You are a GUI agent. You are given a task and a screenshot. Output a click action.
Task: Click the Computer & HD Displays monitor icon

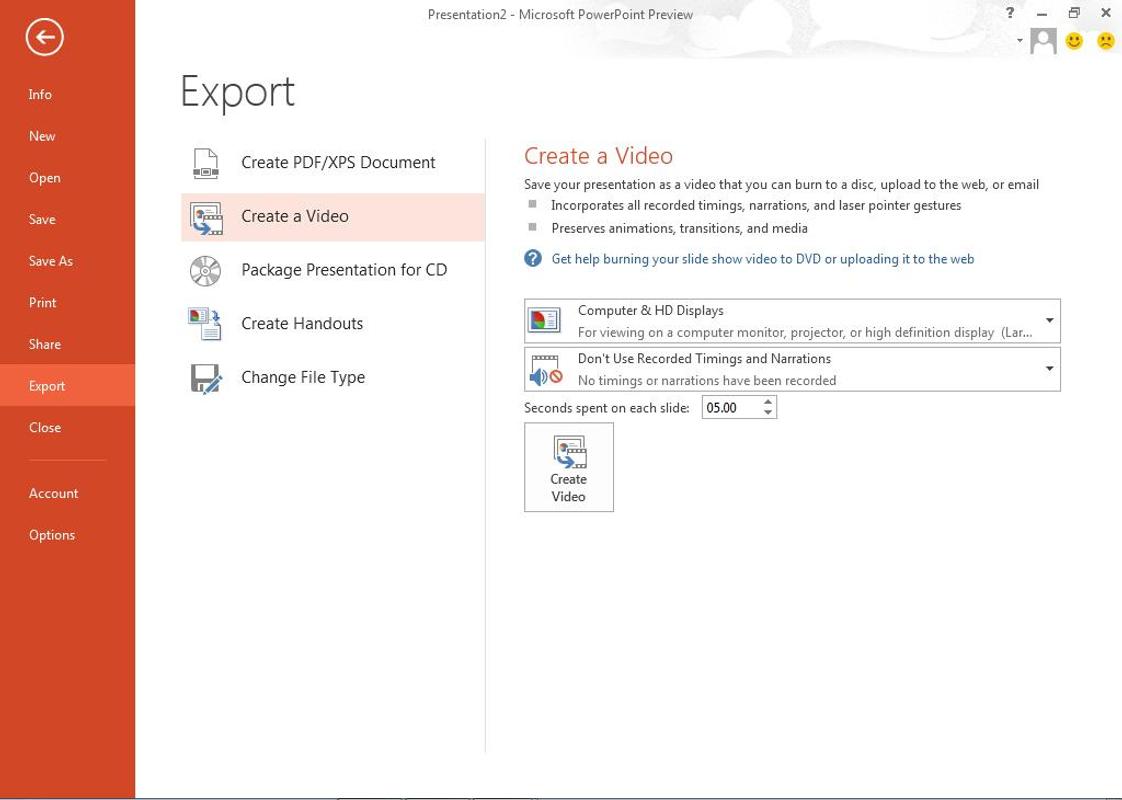(544, 321)
